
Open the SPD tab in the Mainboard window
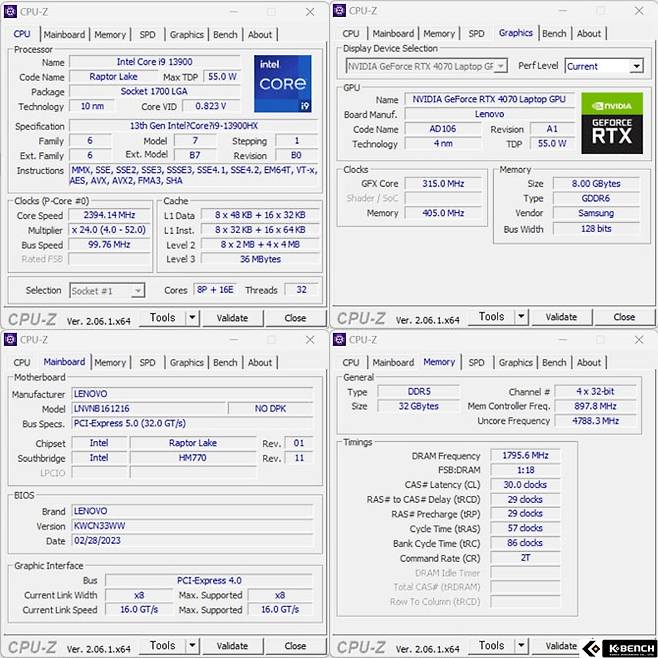tap(147, 363)
